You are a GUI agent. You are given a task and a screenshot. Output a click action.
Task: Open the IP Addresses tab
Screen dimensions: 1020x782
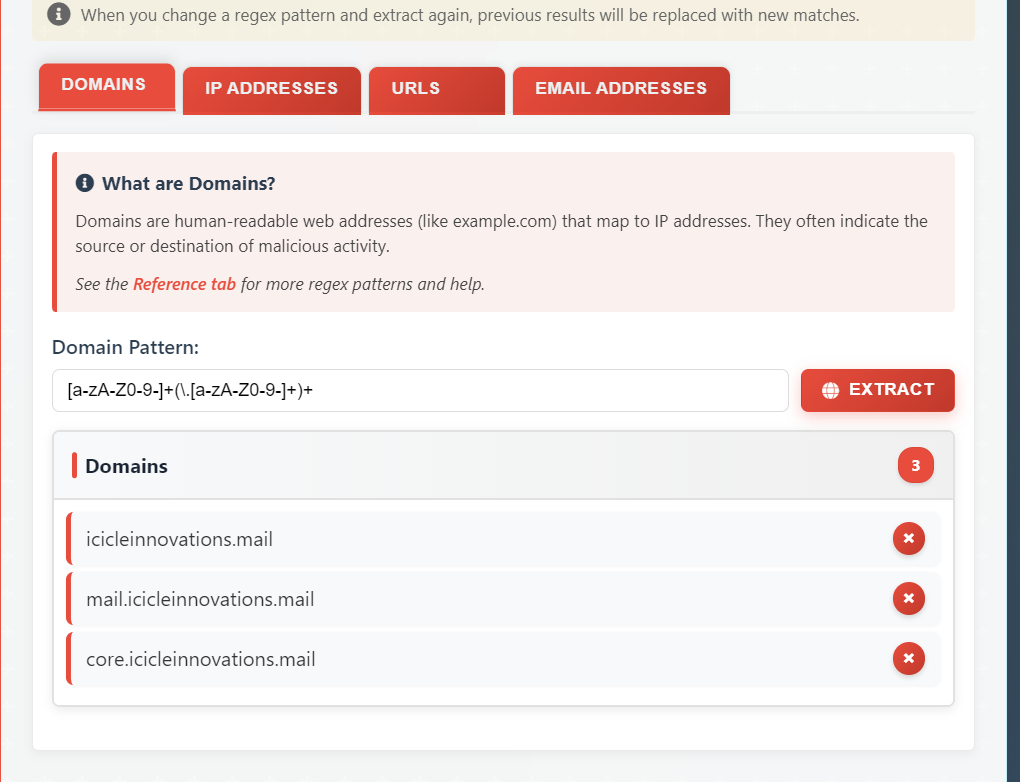272,90
